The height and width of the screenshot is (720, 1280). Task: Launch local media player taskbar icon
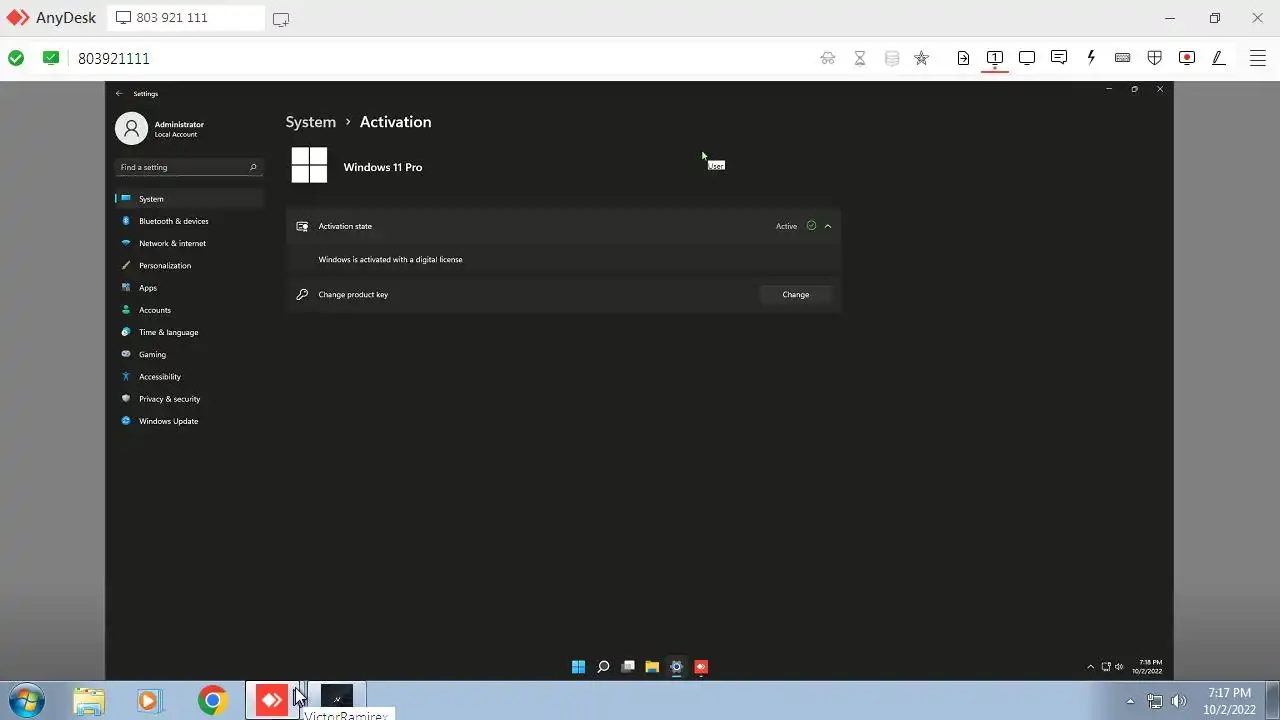point(150,700)
